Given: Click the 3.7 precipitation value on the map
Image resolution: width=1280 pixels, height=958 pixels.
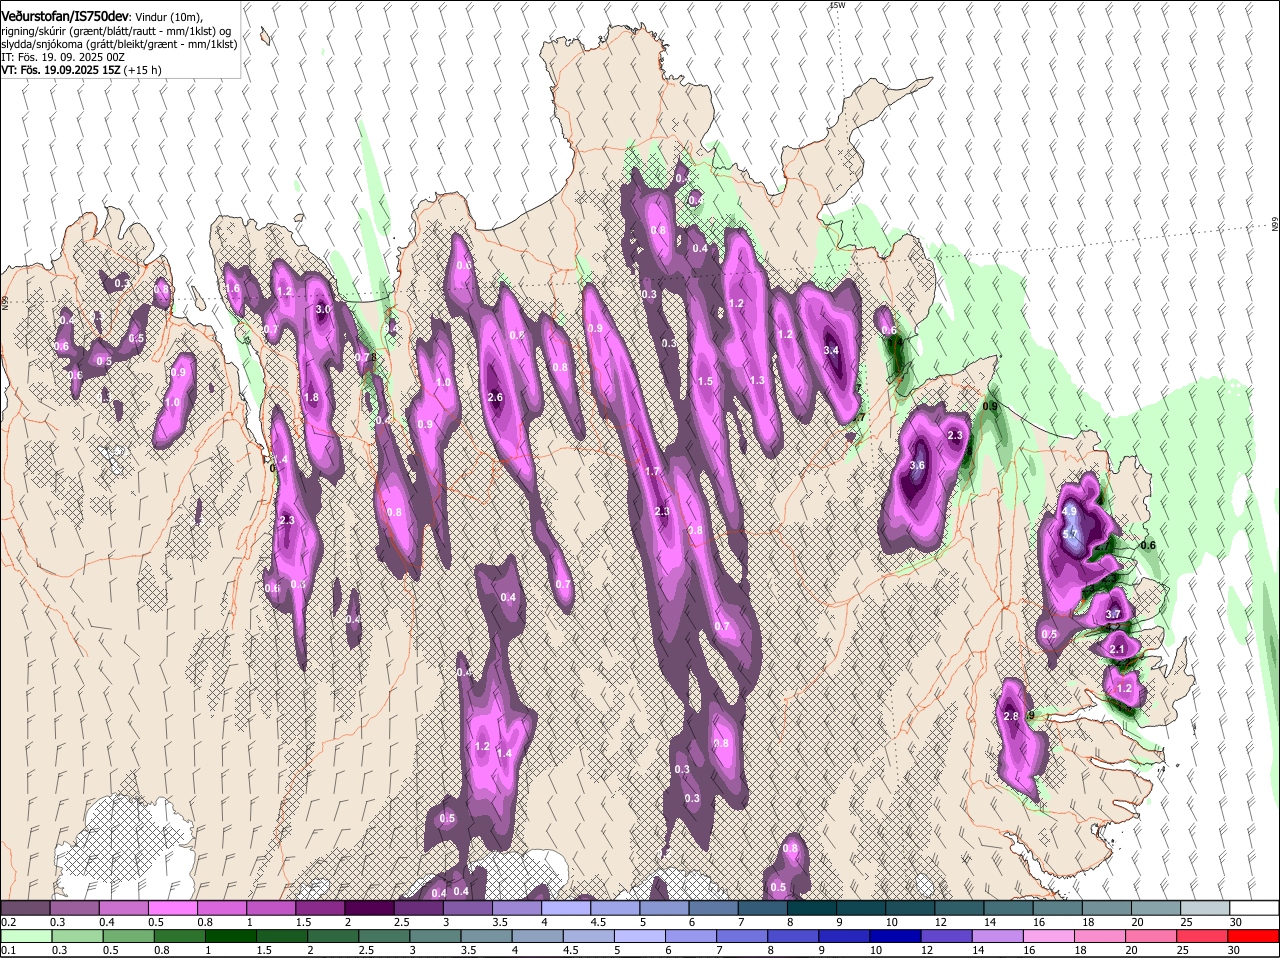Looking at the screenshot, I should (x=1114, y=614).
